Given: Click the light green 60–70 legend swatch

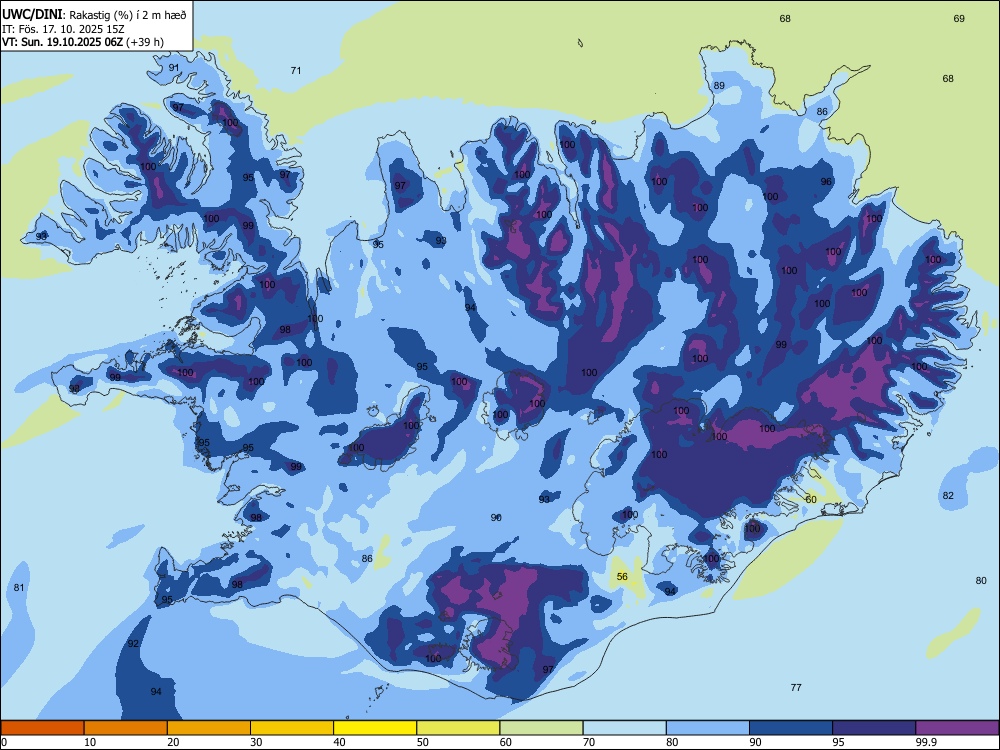Looking at the screenshot, I should (x=541, y=728).
